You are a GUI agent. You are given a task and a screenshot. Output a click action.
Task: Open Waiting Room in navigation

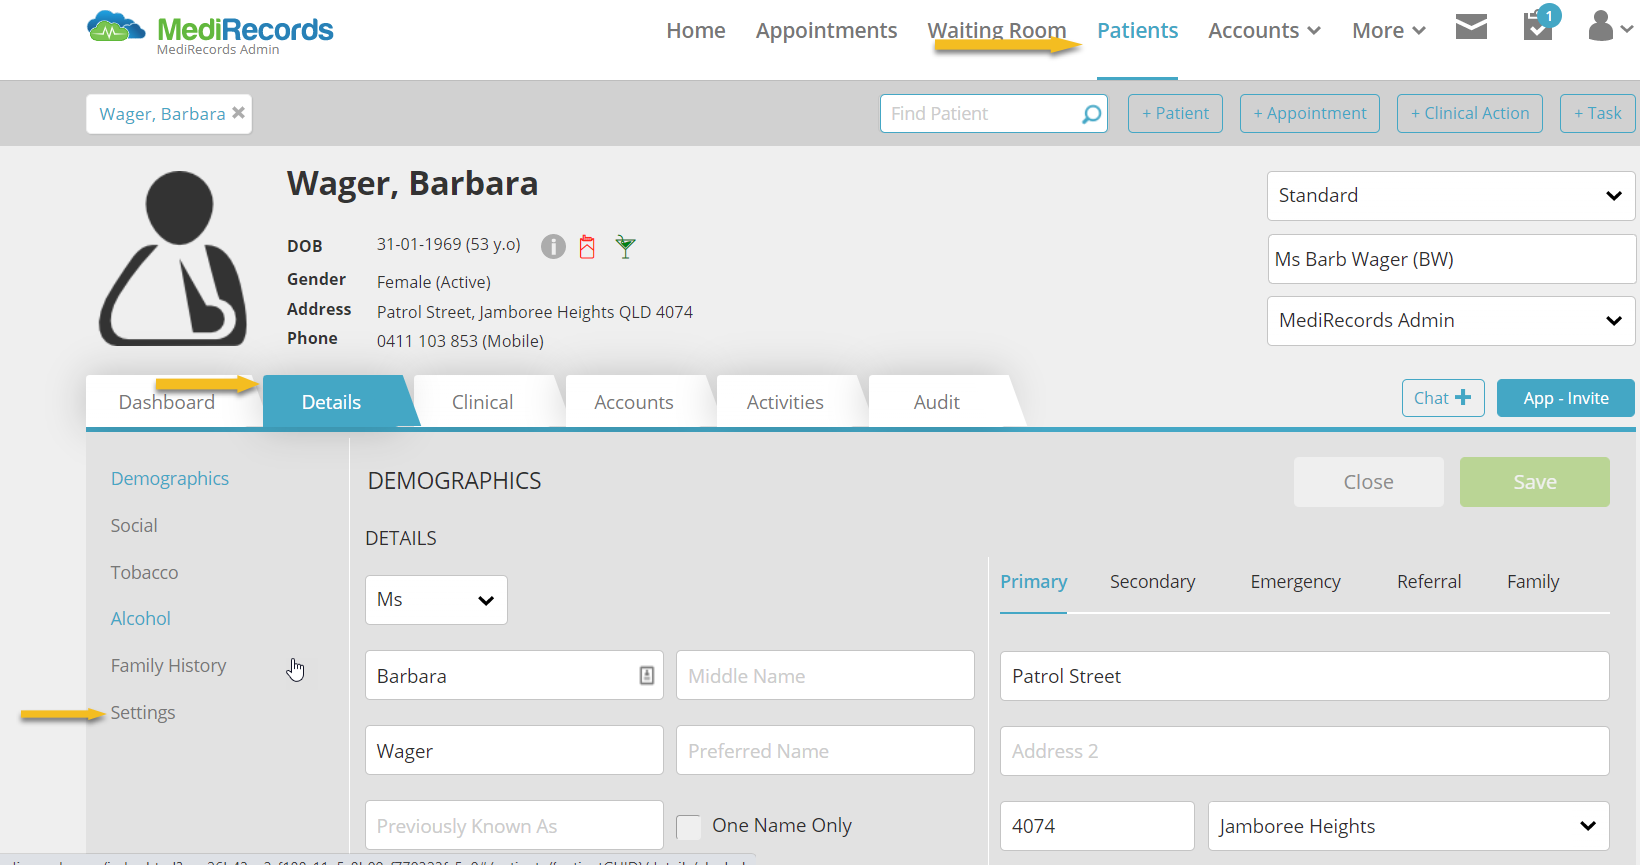997,31
